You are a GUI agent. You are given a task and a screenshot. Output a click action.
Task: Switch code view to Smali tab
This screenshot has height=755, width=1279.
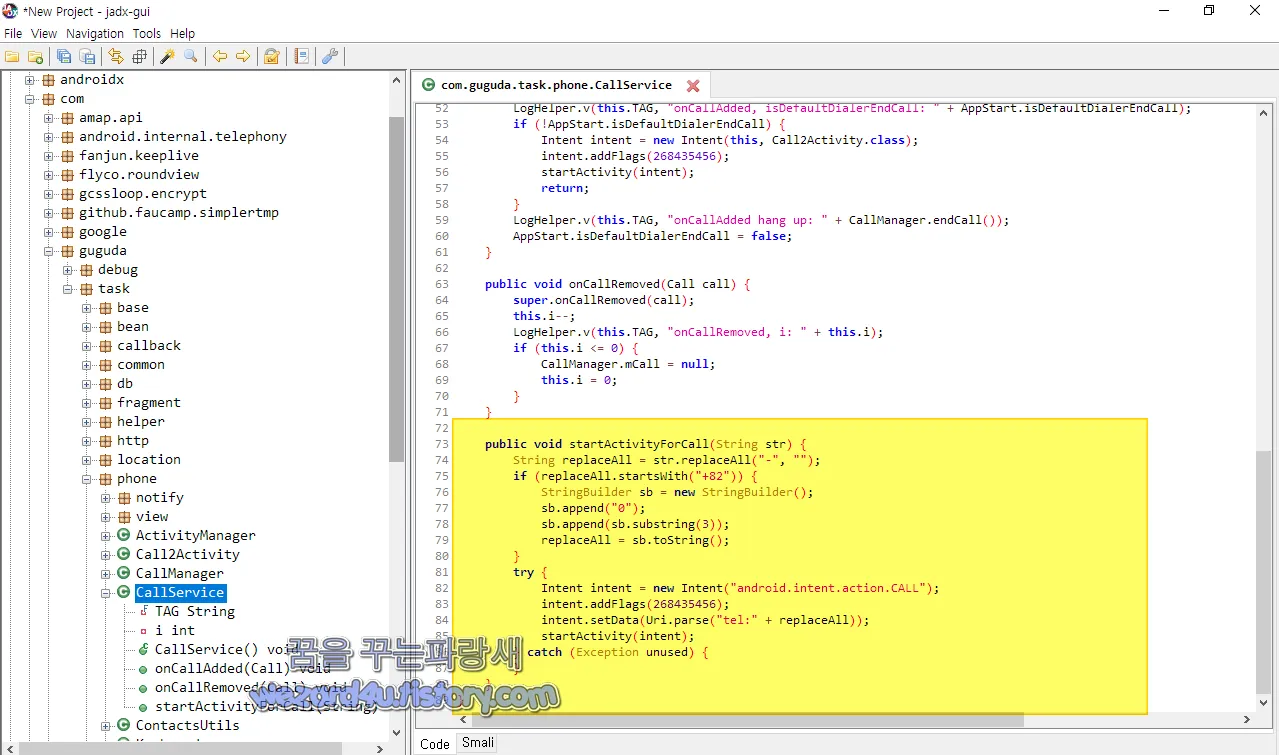click(477, 742)
